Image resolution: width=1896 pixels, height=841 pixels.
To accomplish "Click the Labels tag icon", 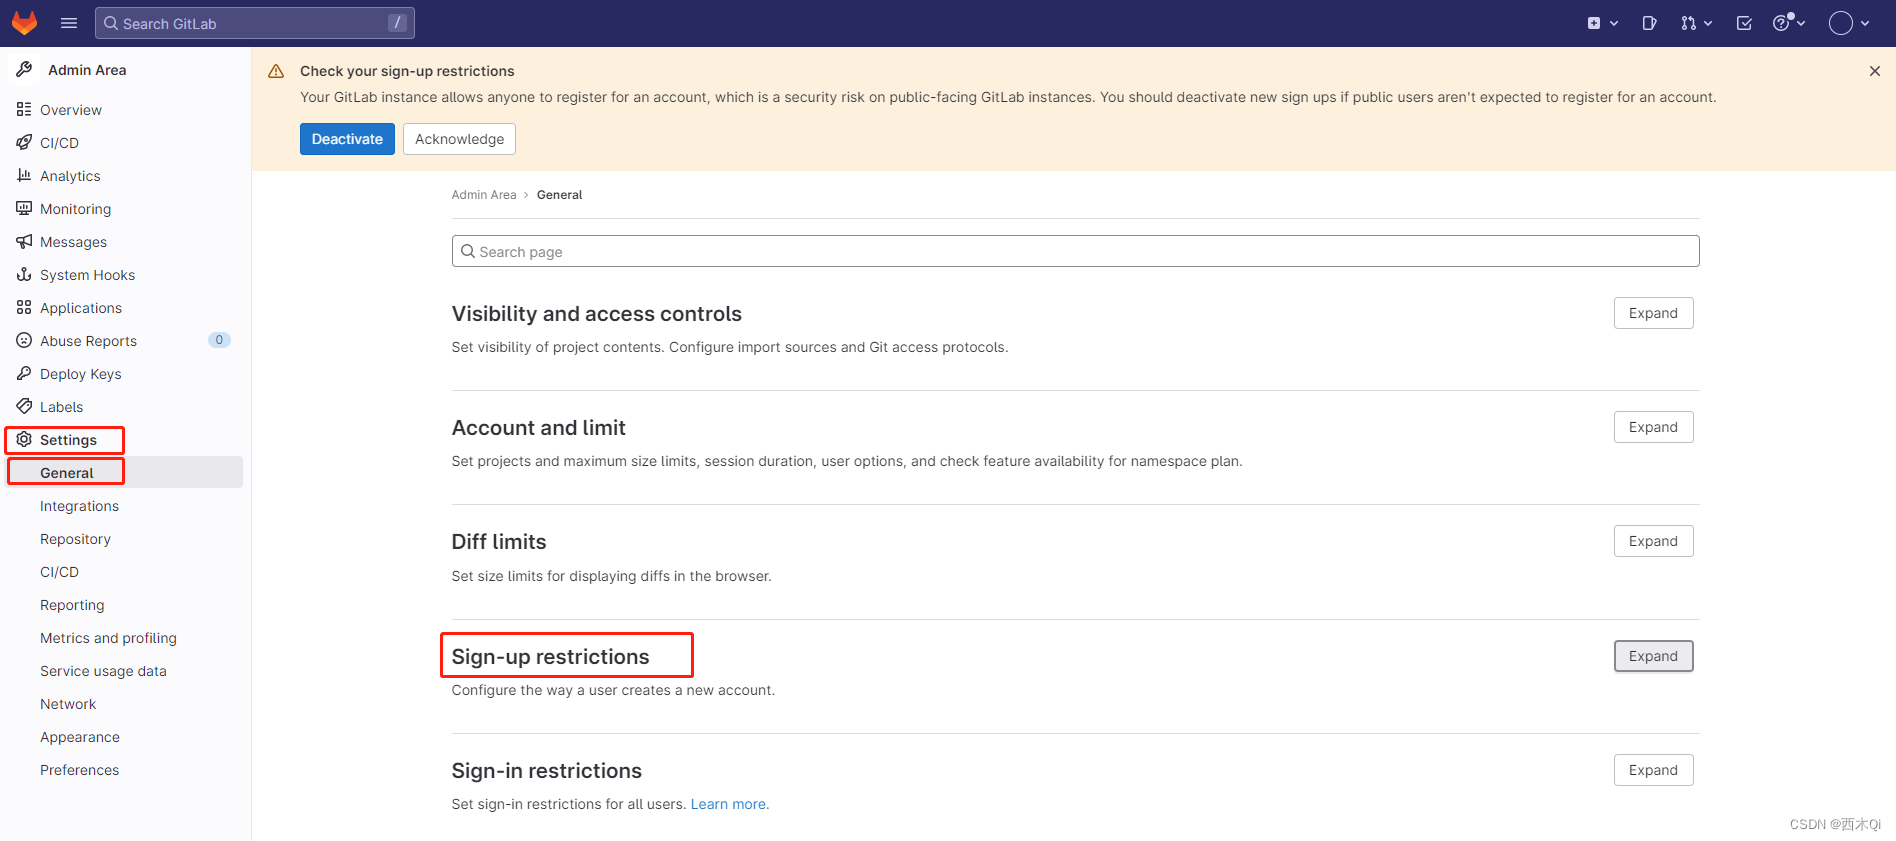I will coord(24,406).
